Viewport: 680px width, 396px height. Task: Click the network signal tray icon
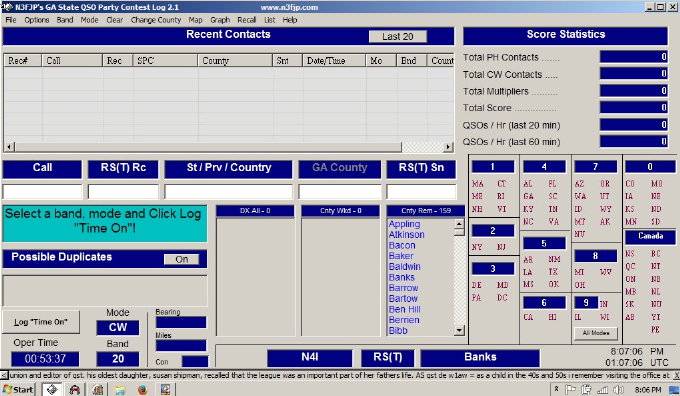[602, 389]
